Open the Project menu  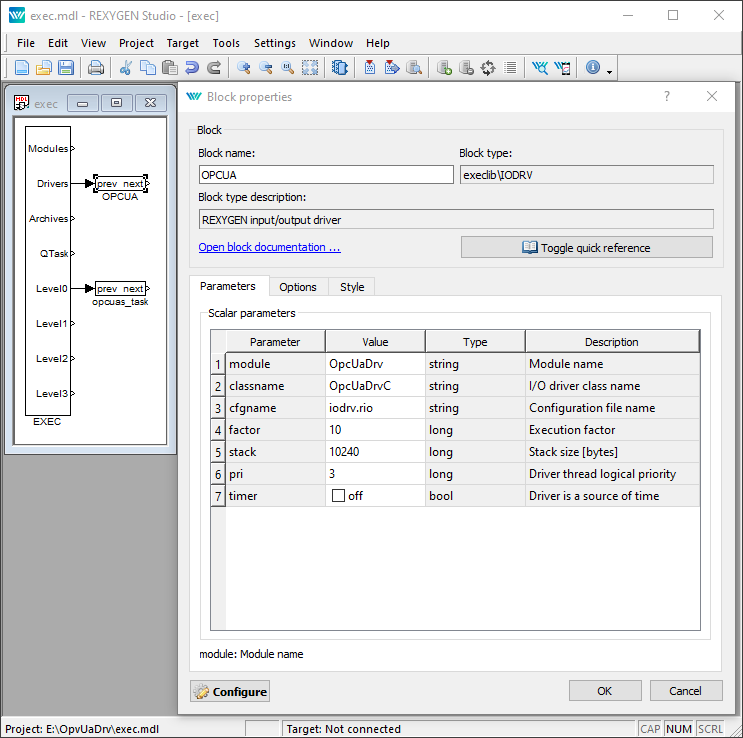click(136, 43)
